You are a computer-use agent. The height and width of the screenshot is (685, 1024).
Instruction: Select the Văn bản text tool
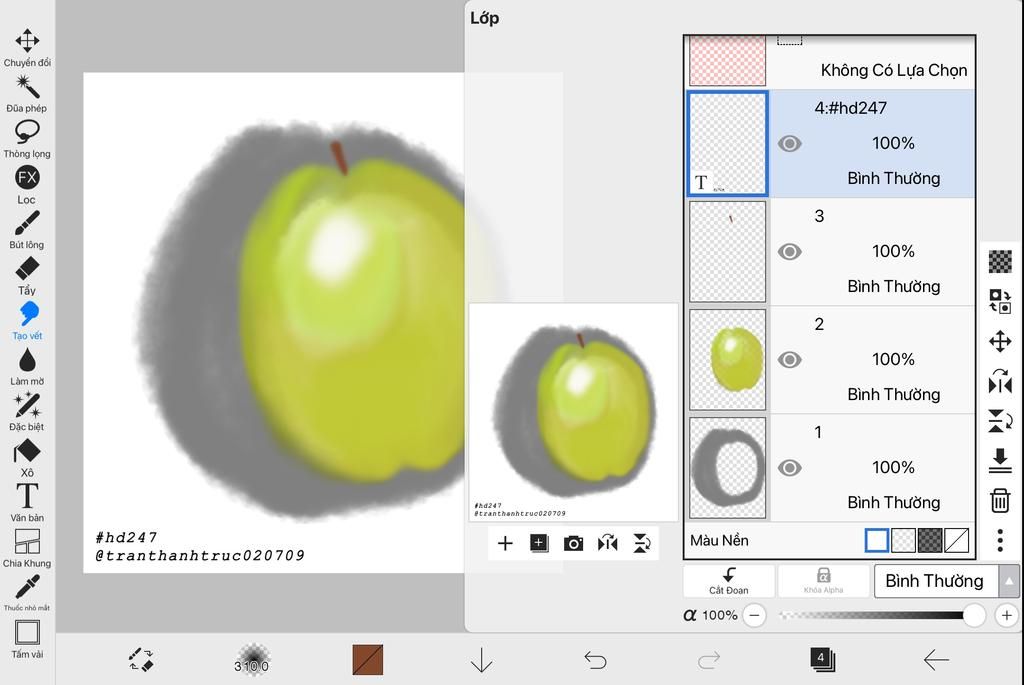pos(27,503)
